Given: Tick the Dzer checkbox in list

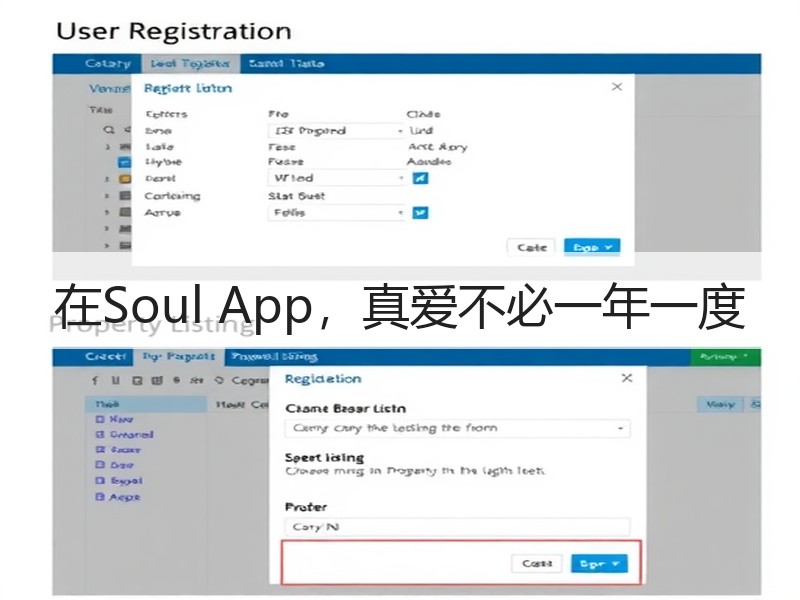Looking at the screenshot, I should click(x=100, y=465).
